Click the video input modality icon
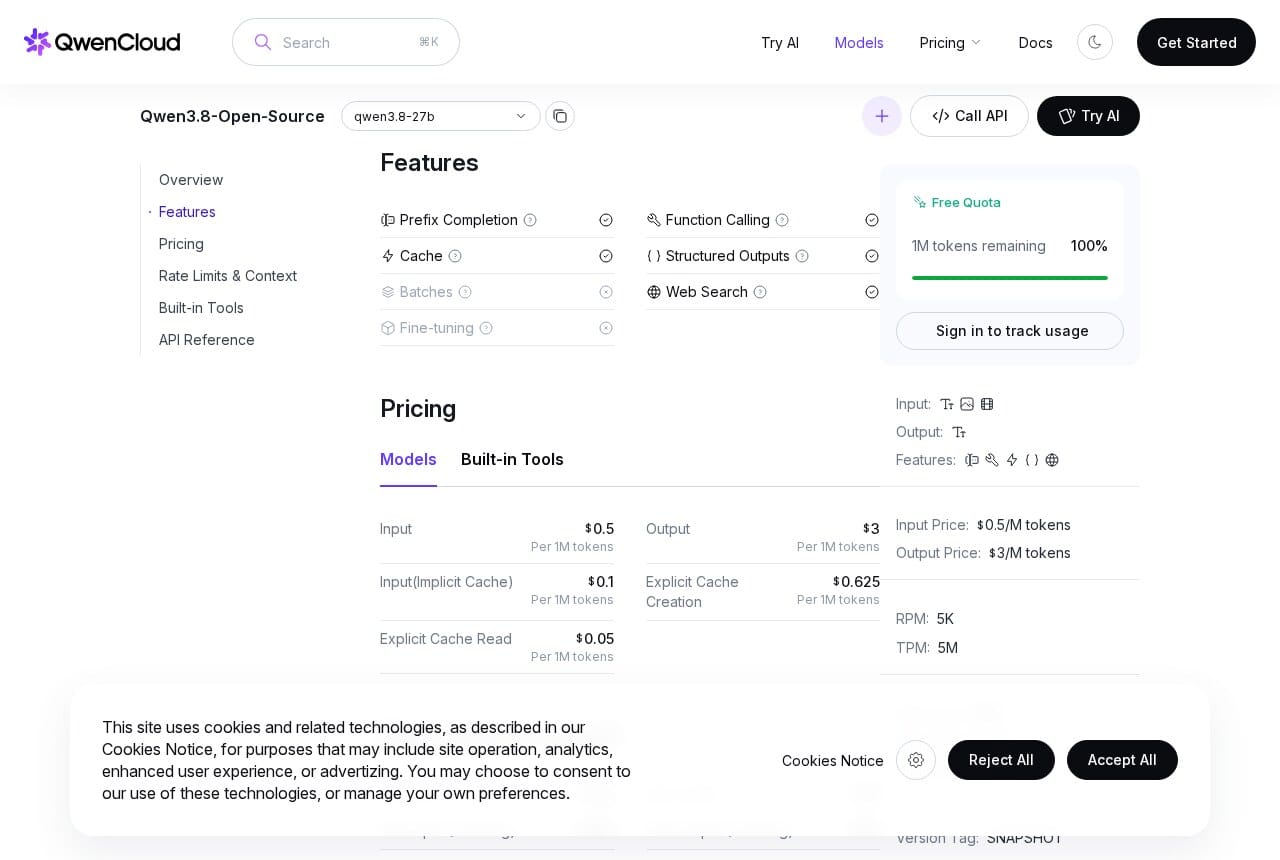This screenshot has width=1280, height=860. (x=987, y=404)
